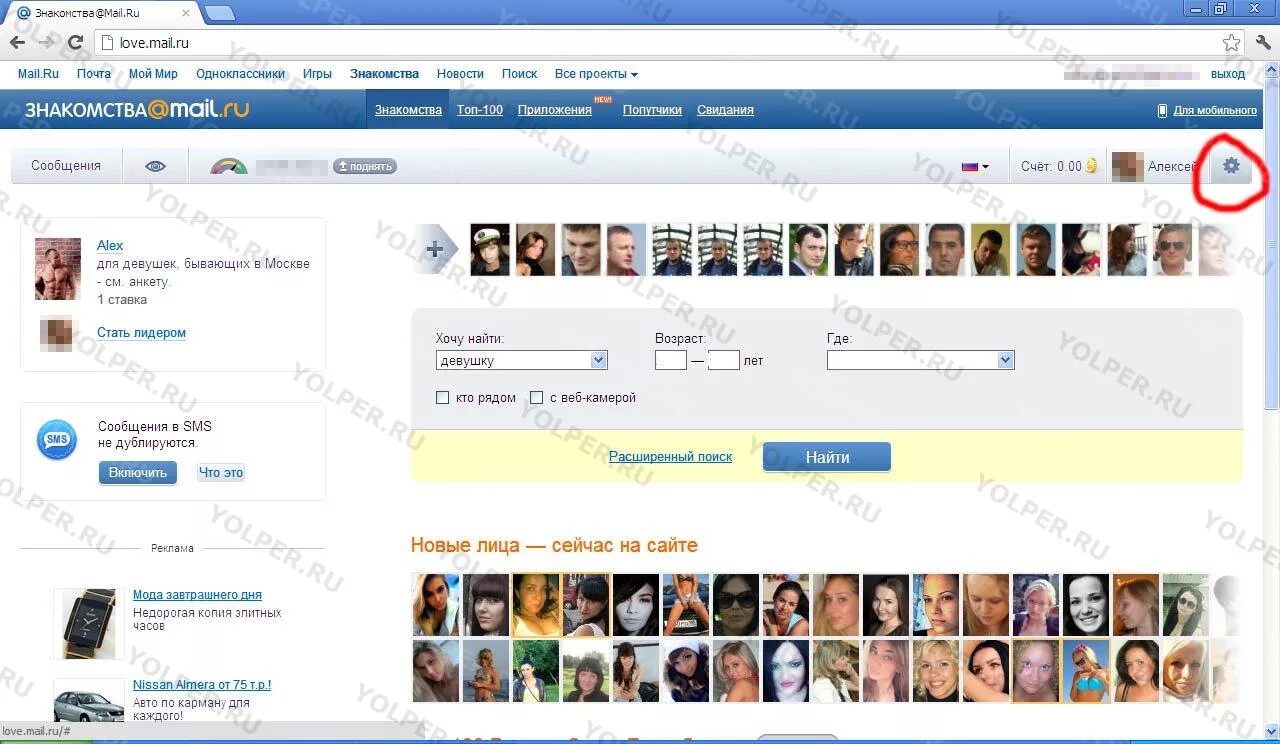Reload the page with refresh icon
The height and width of the screenshot is (744, 1280).
pyautogui.click(x=75, y=43)
